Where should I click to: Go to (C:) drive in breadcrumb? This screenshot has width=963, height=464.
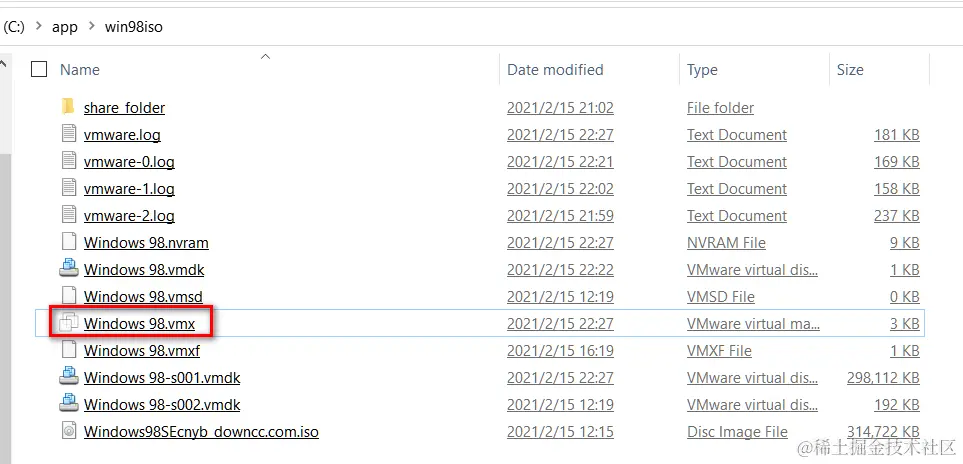14,27
